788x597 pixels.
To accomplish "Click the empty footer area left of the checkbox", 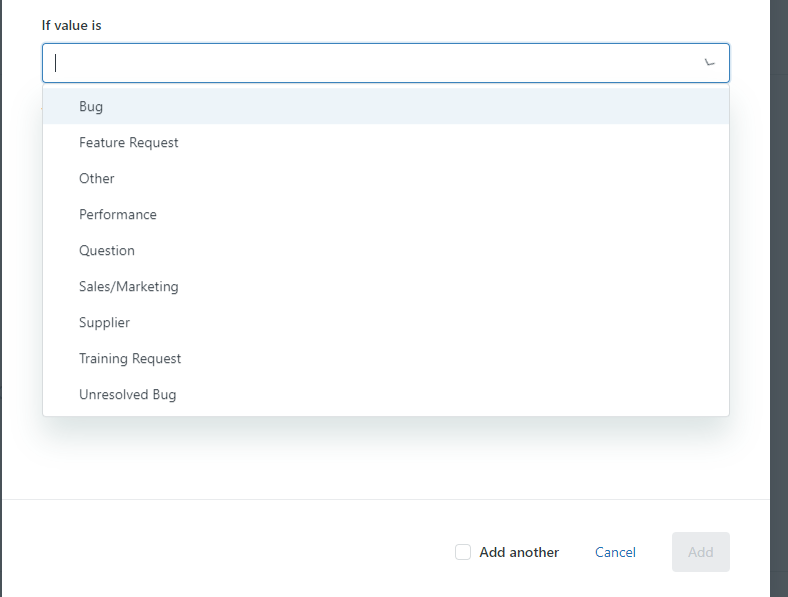I will [x=220, y=552].
